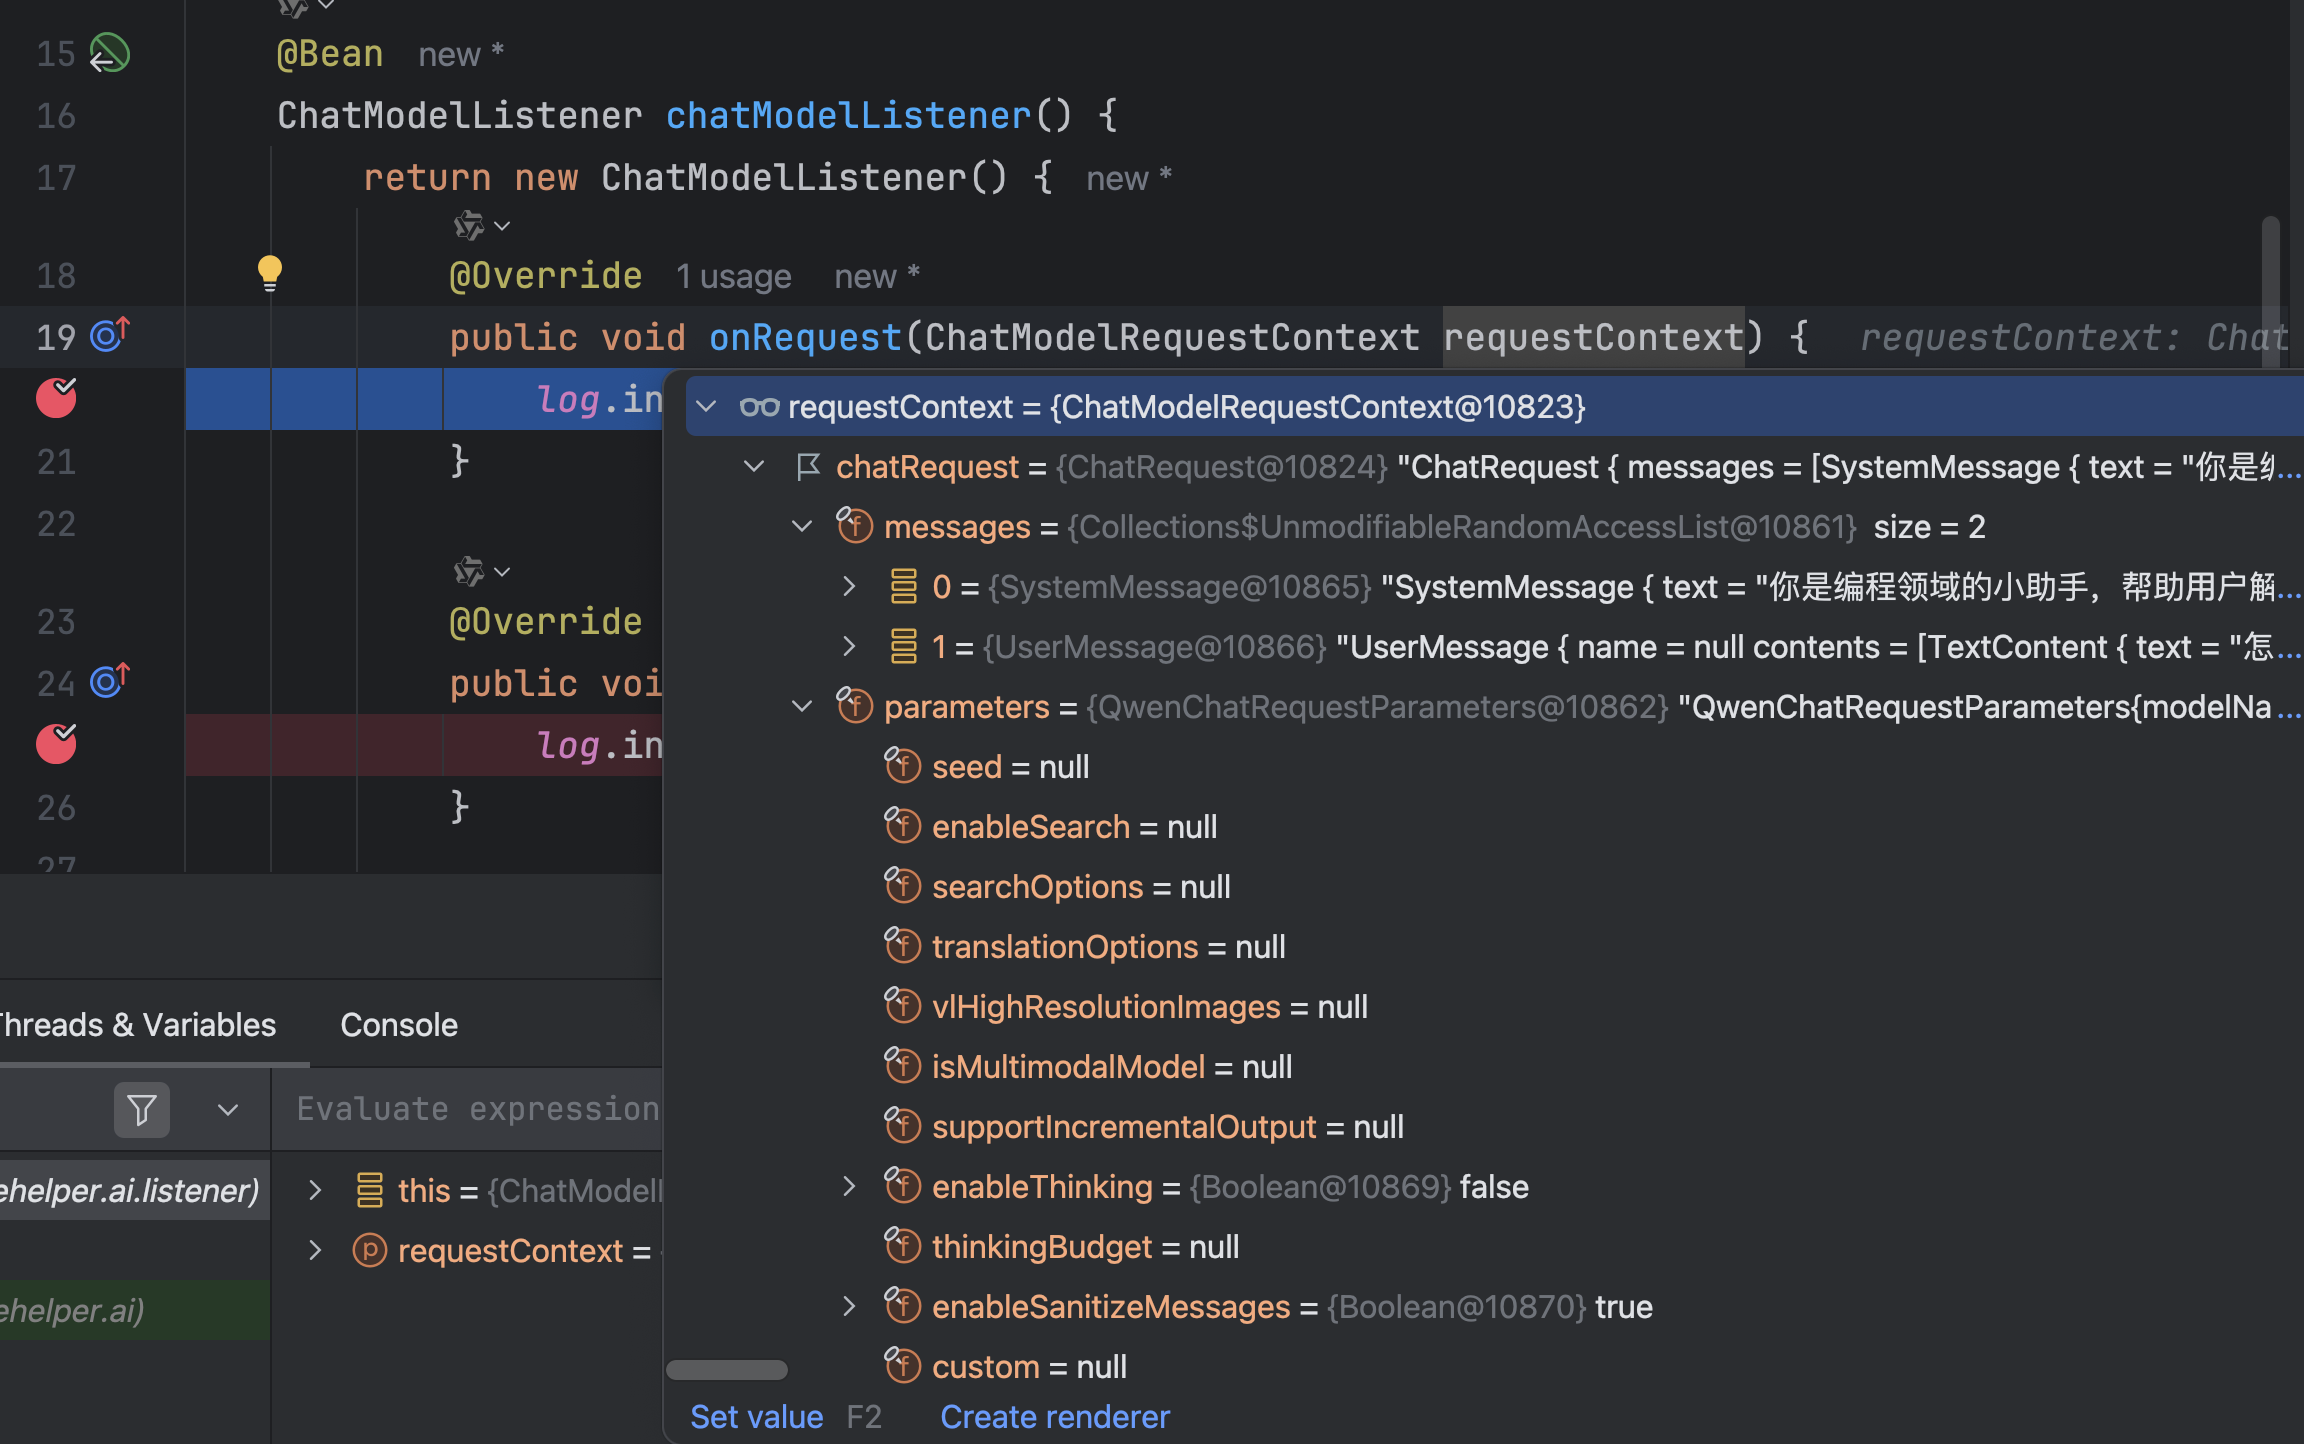Expand the message 0 SystemMessage entry
Screen dimensions: 2304x1444
pos(849,587)
